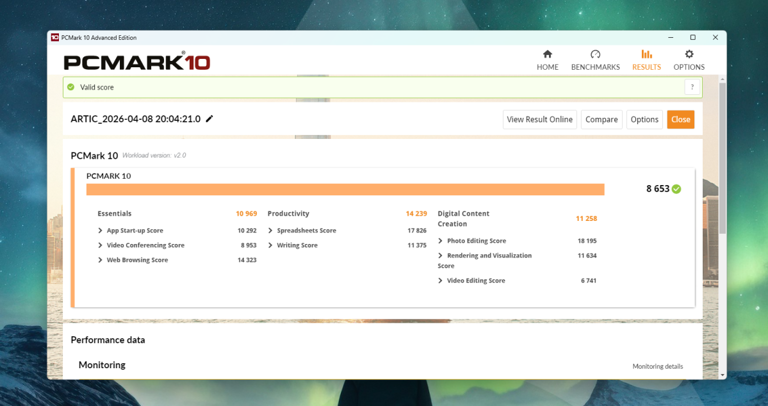The height and width of the screenshot is (406, 768).
Task: Expand Photo Editing Score
Action: pos(440,241)
